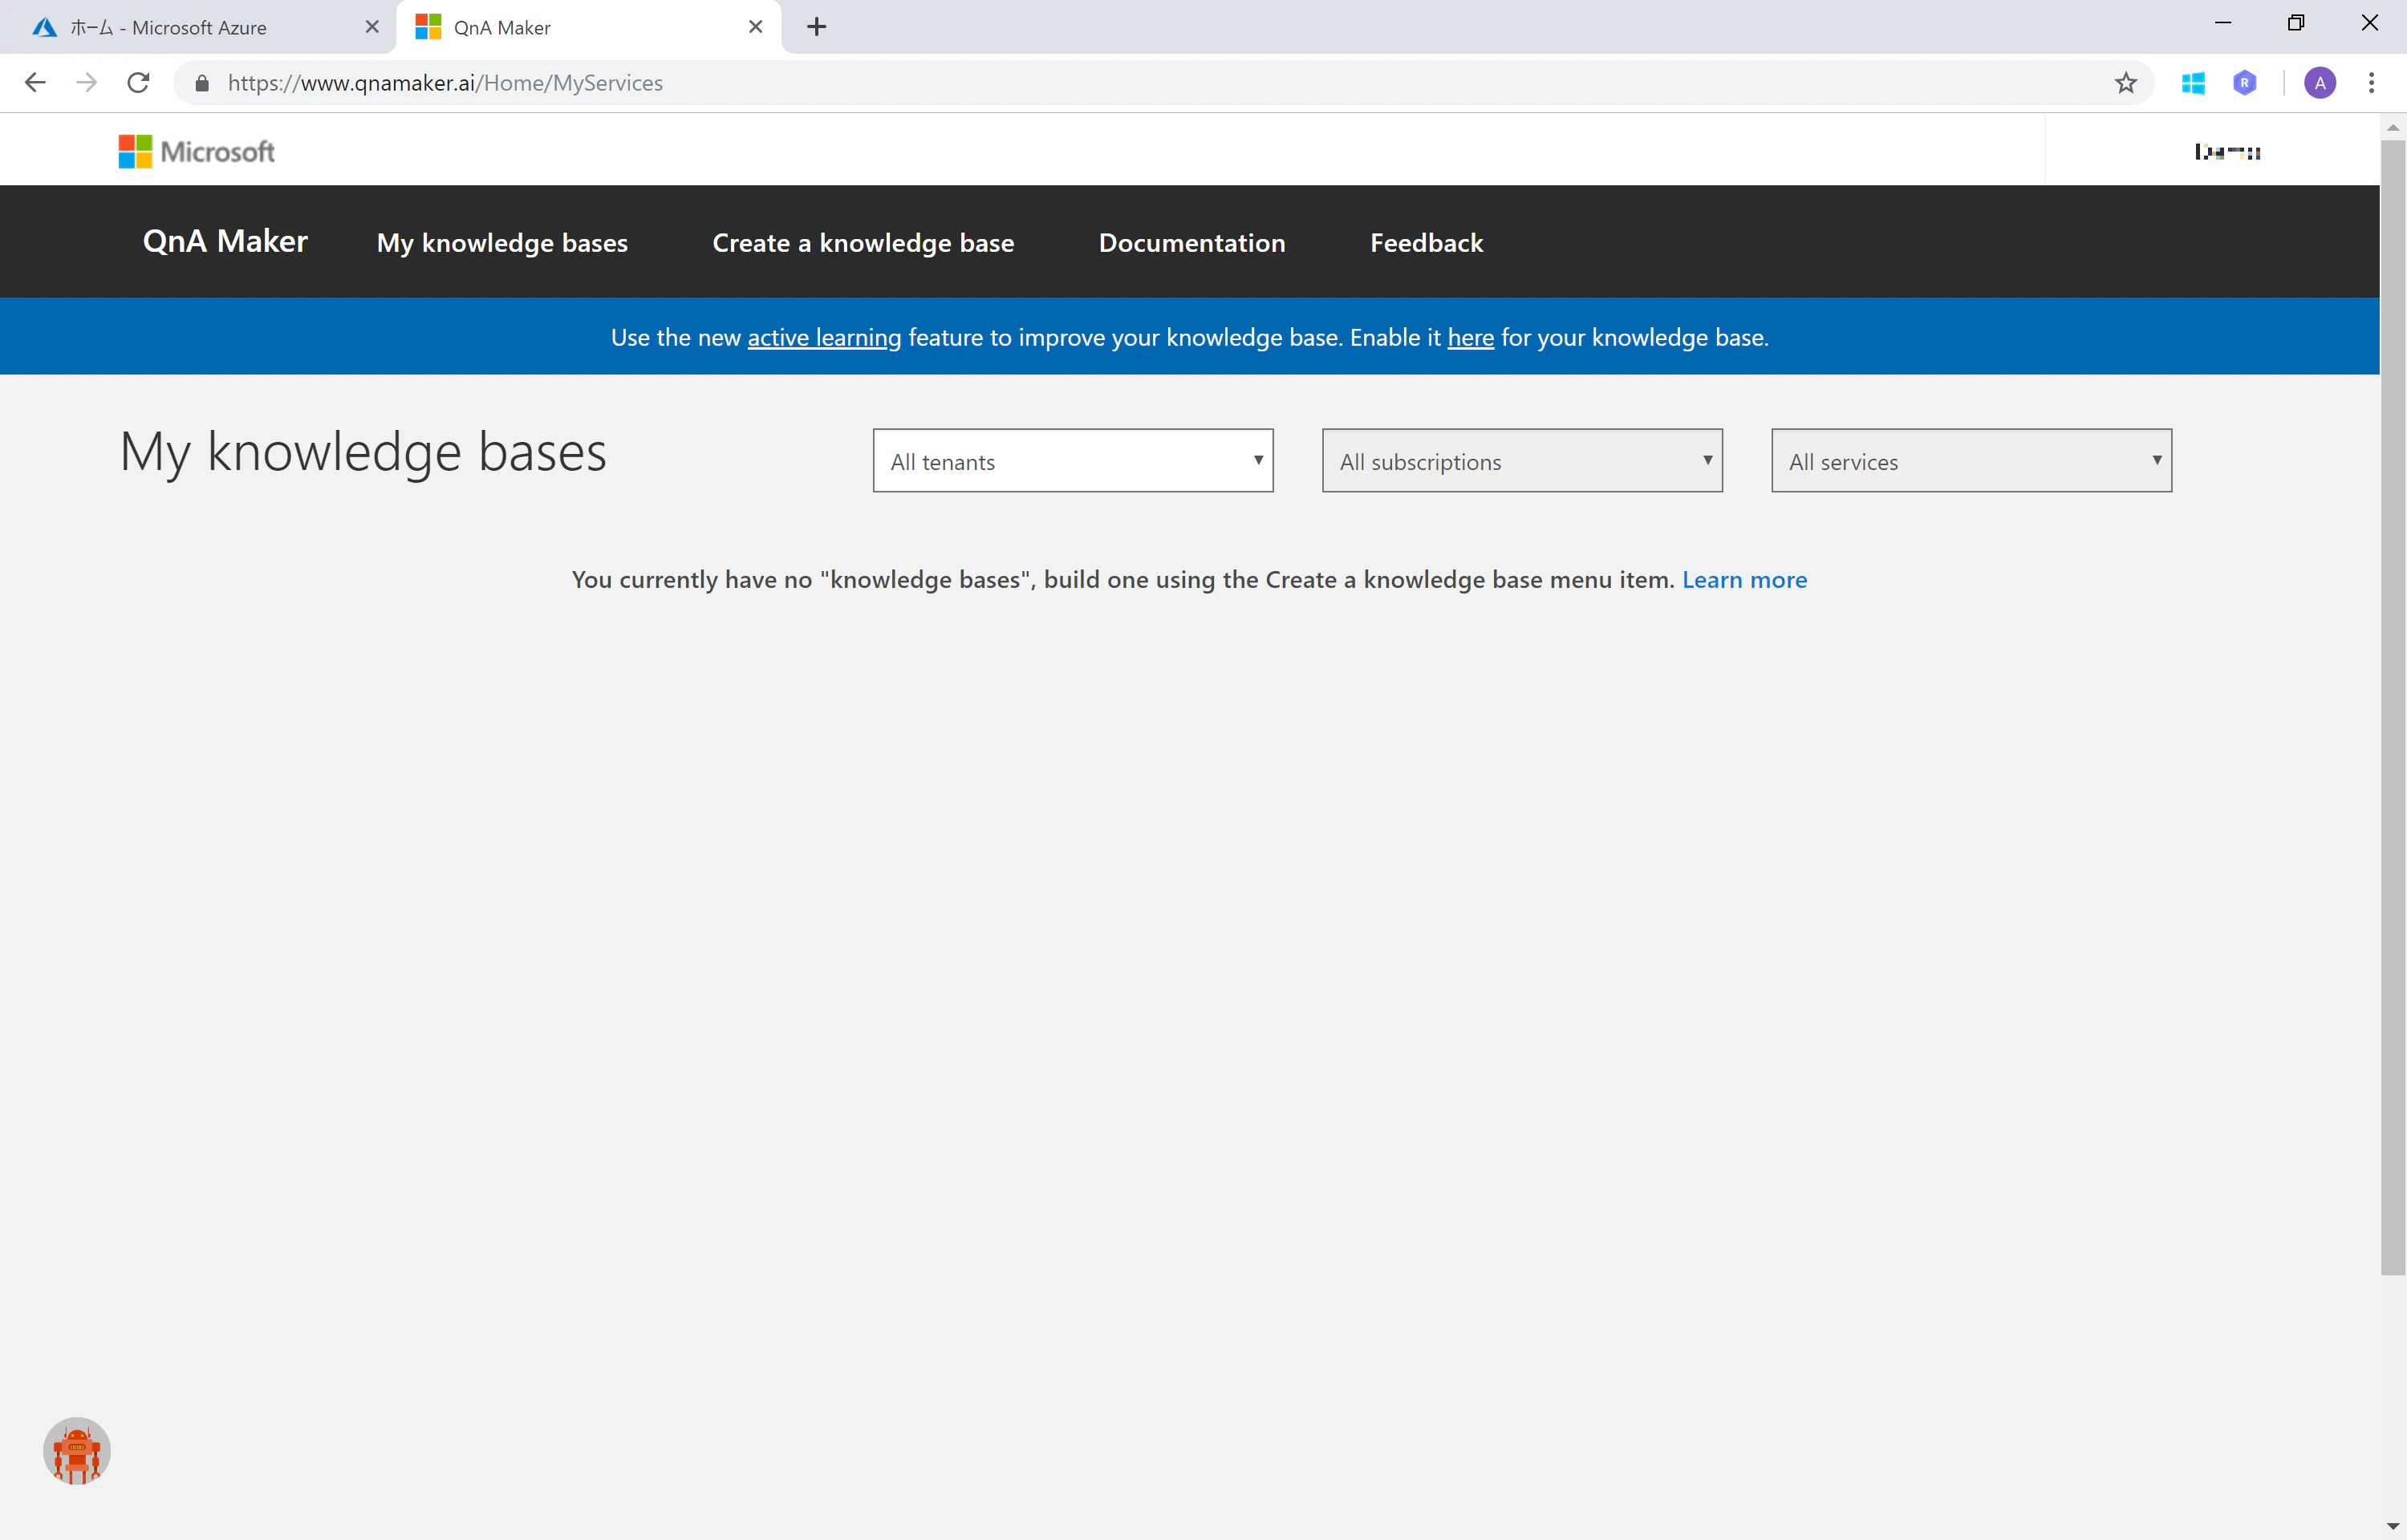Click the browser back arrow
Viewport: 2407px width, 1540px height.
pyautogui.click(x=35, y=83)
